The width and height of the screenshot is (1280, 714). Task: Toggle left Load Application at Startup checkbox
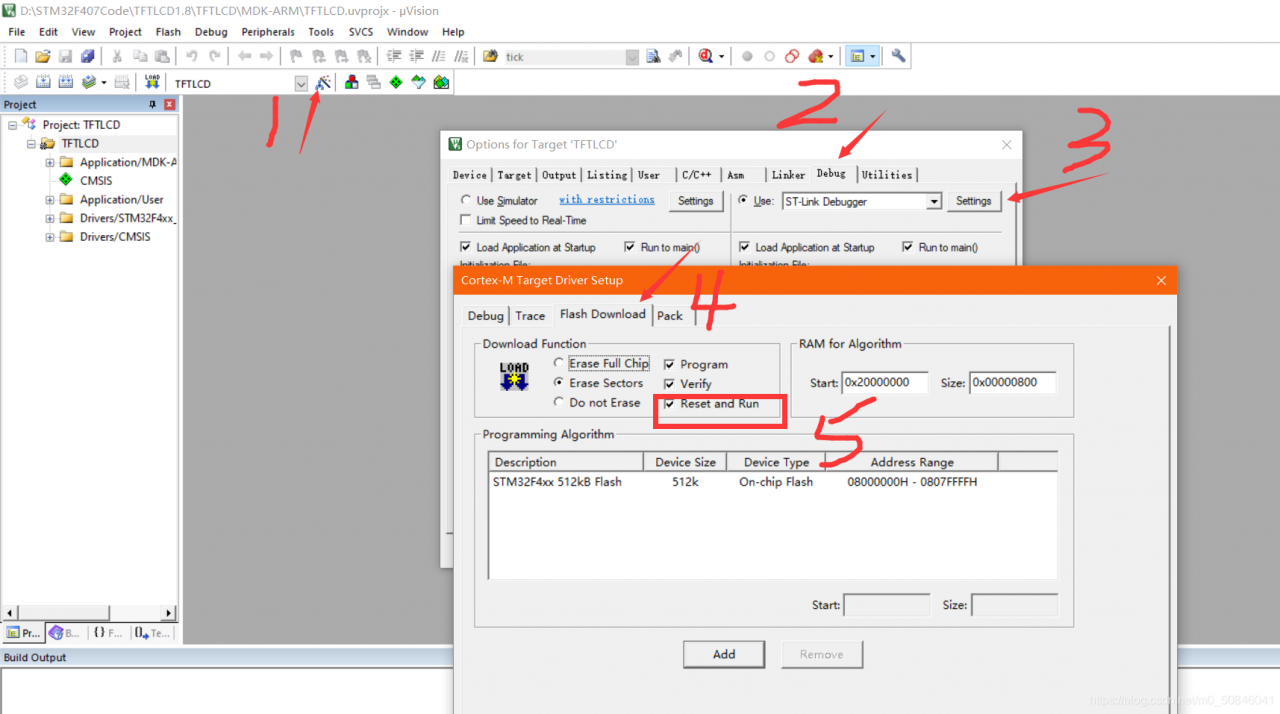[466, 247]
